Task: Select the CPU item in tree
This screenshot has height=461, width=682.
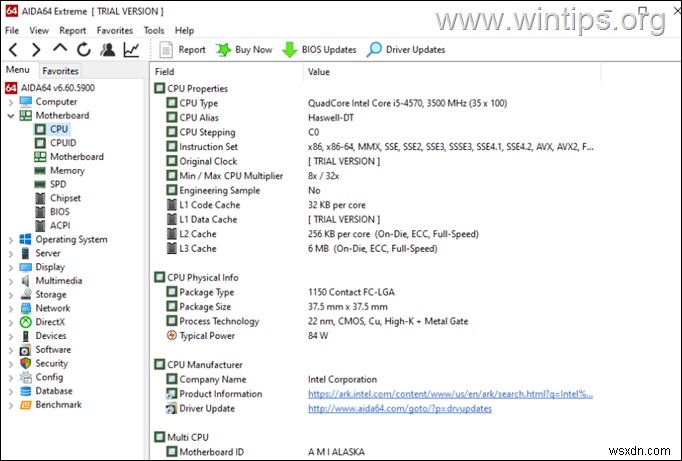Action: coord(59,129)
